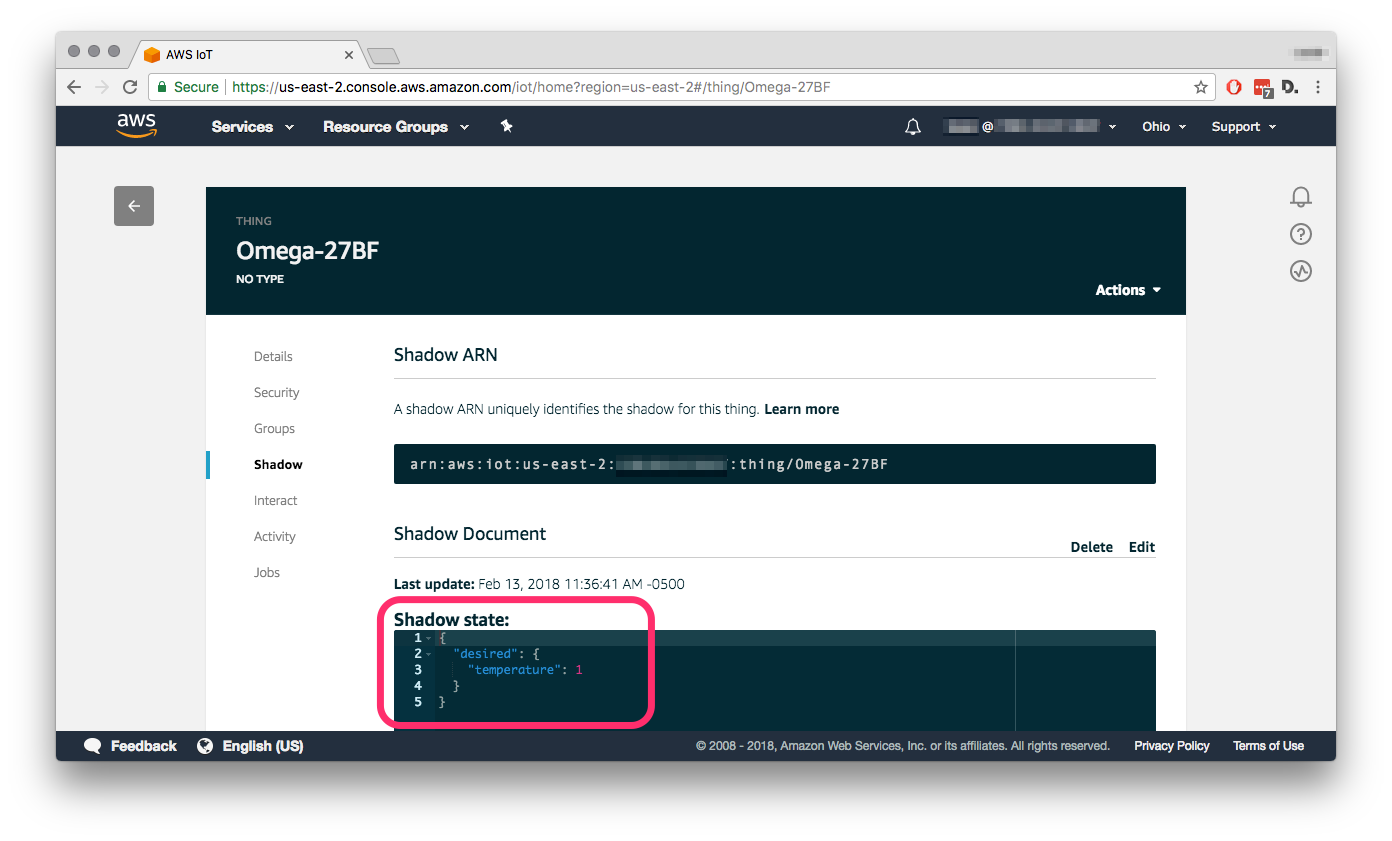Open the Details section
This screenshot has width=1392, height=841.
click(273, 356)
